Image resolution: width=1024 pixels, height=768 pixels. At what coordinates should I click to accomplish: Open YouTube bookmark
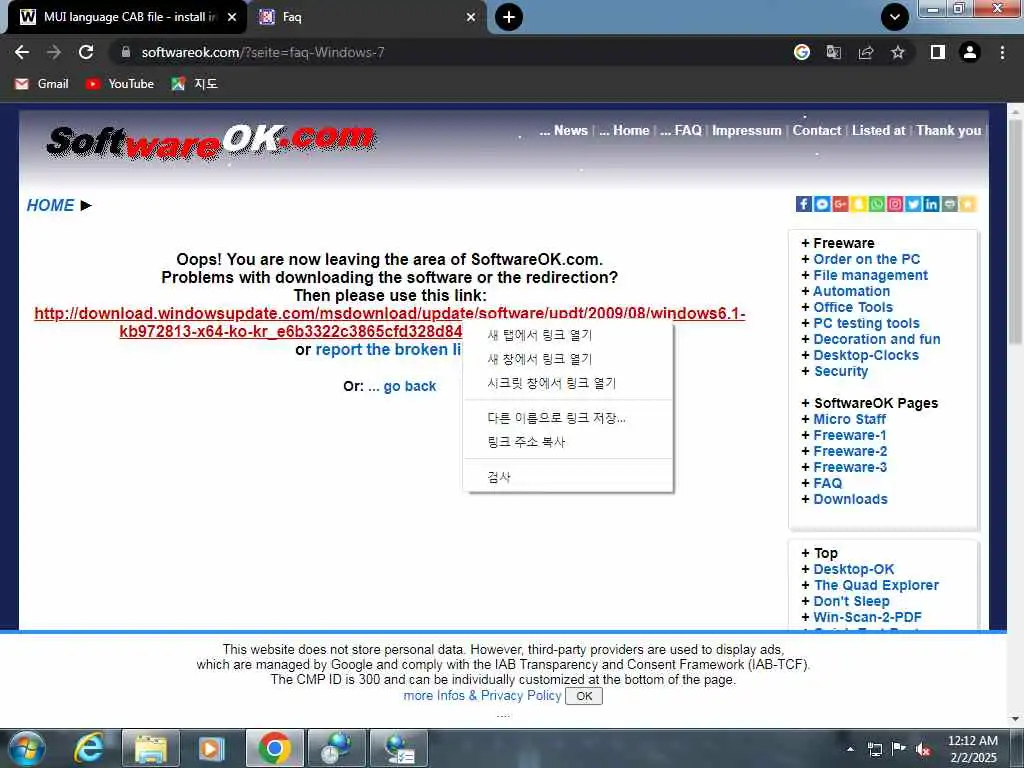click(x=120, y=84)
